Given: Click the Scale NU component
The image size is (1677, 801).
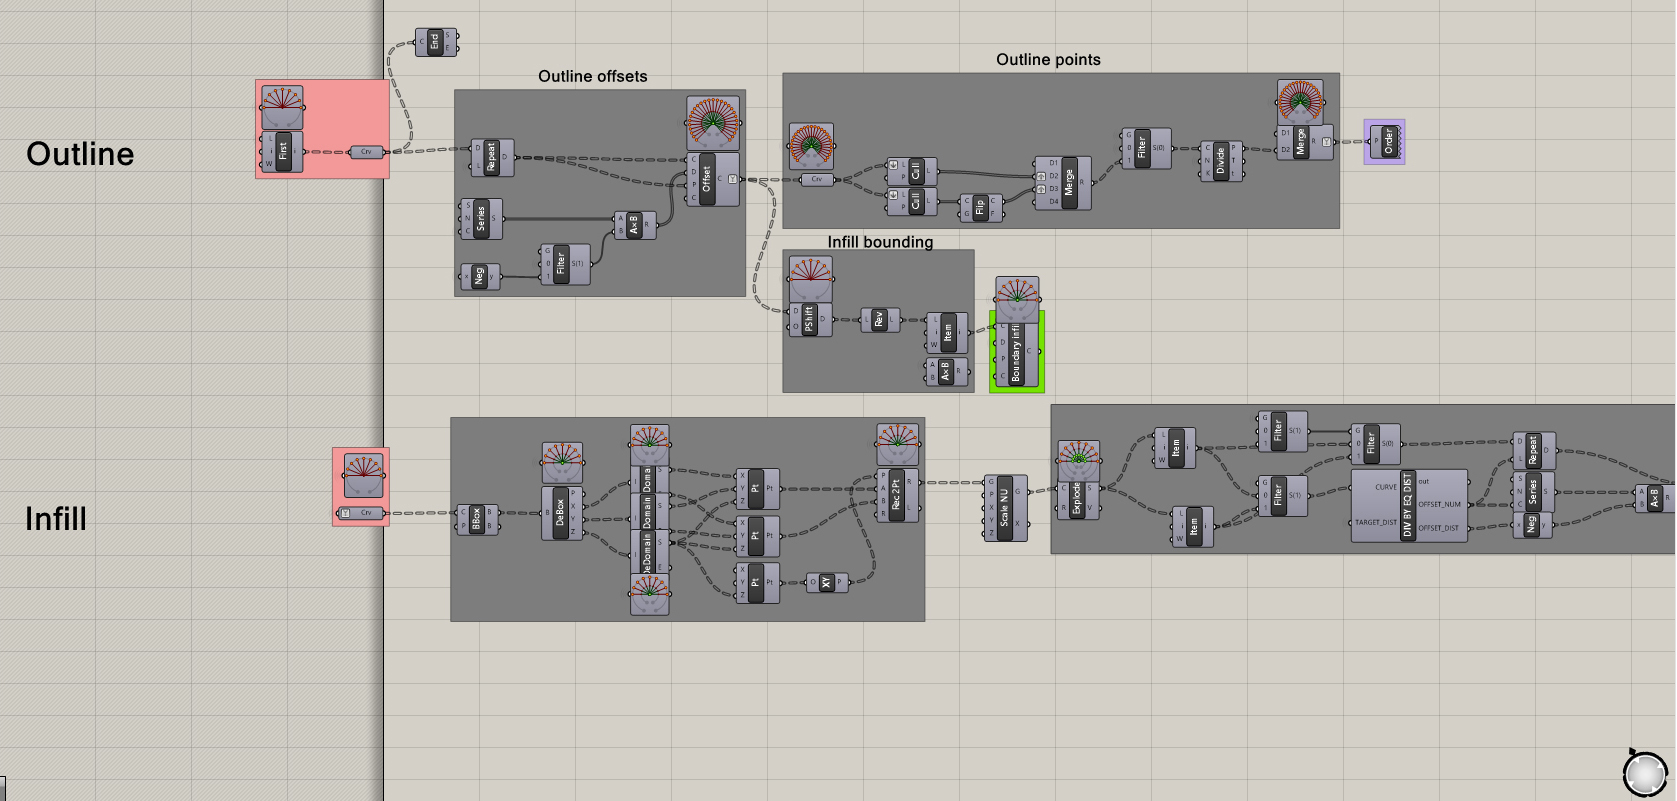Looking at the screenshot, I should click(x=1005, y=508).
